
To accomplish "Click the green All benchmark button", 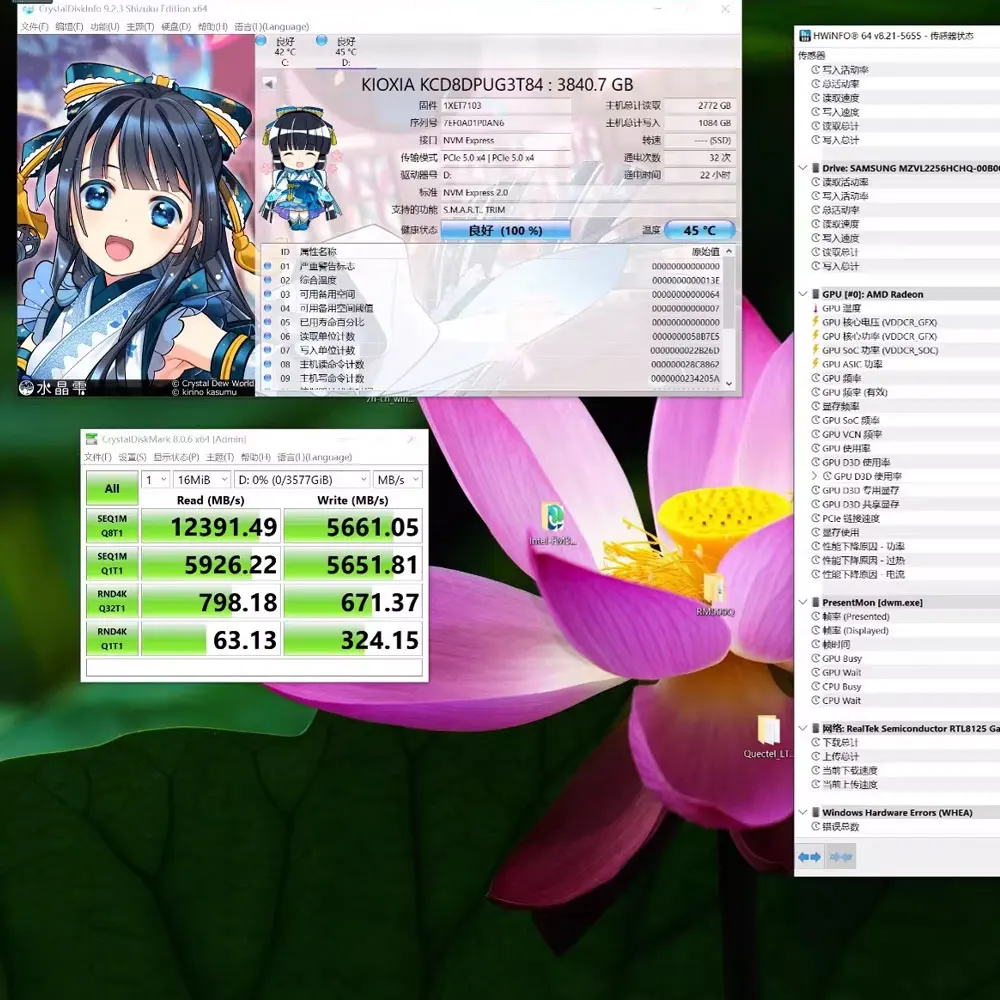I will (112, 489).
